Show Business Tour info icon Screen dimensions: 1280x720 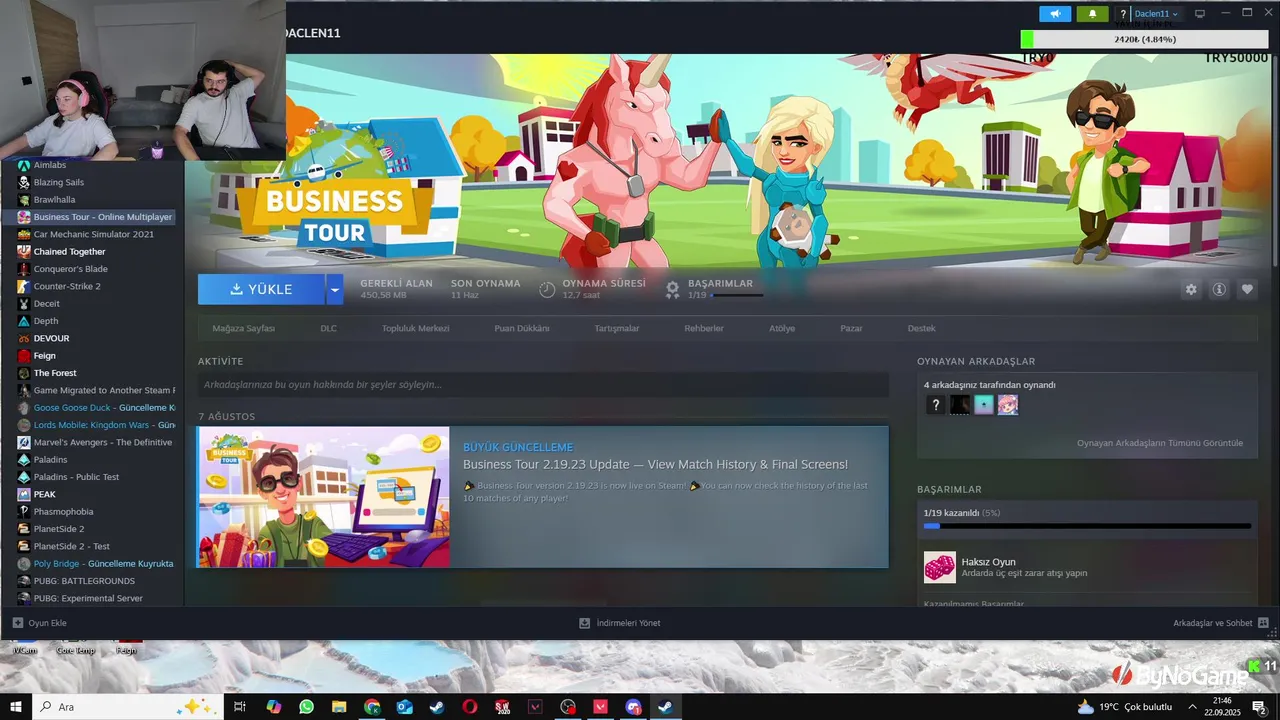pyautogui.click(x=1219, y=289)
